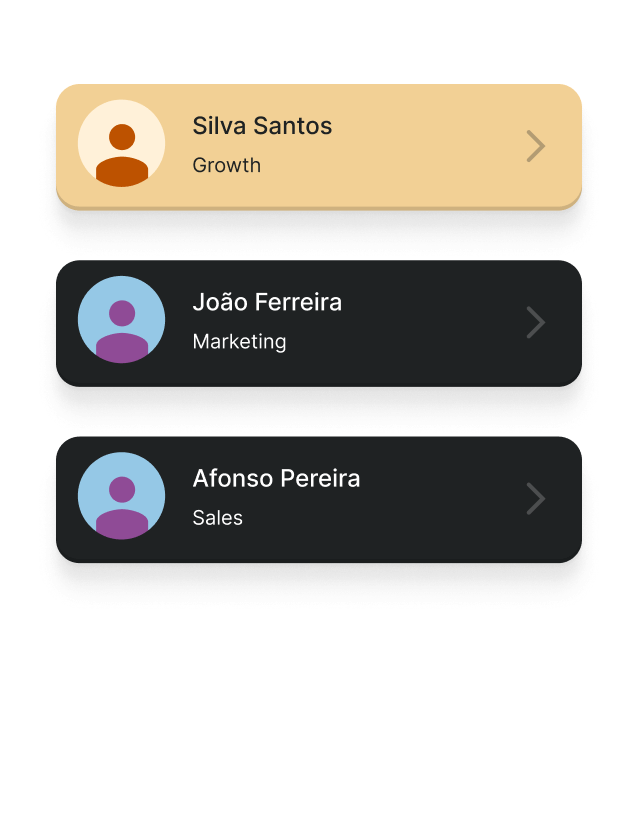Click the avatar beside the Sales label
The width and height of the screenshot is (639, 822).
click(x=122, y=496)
